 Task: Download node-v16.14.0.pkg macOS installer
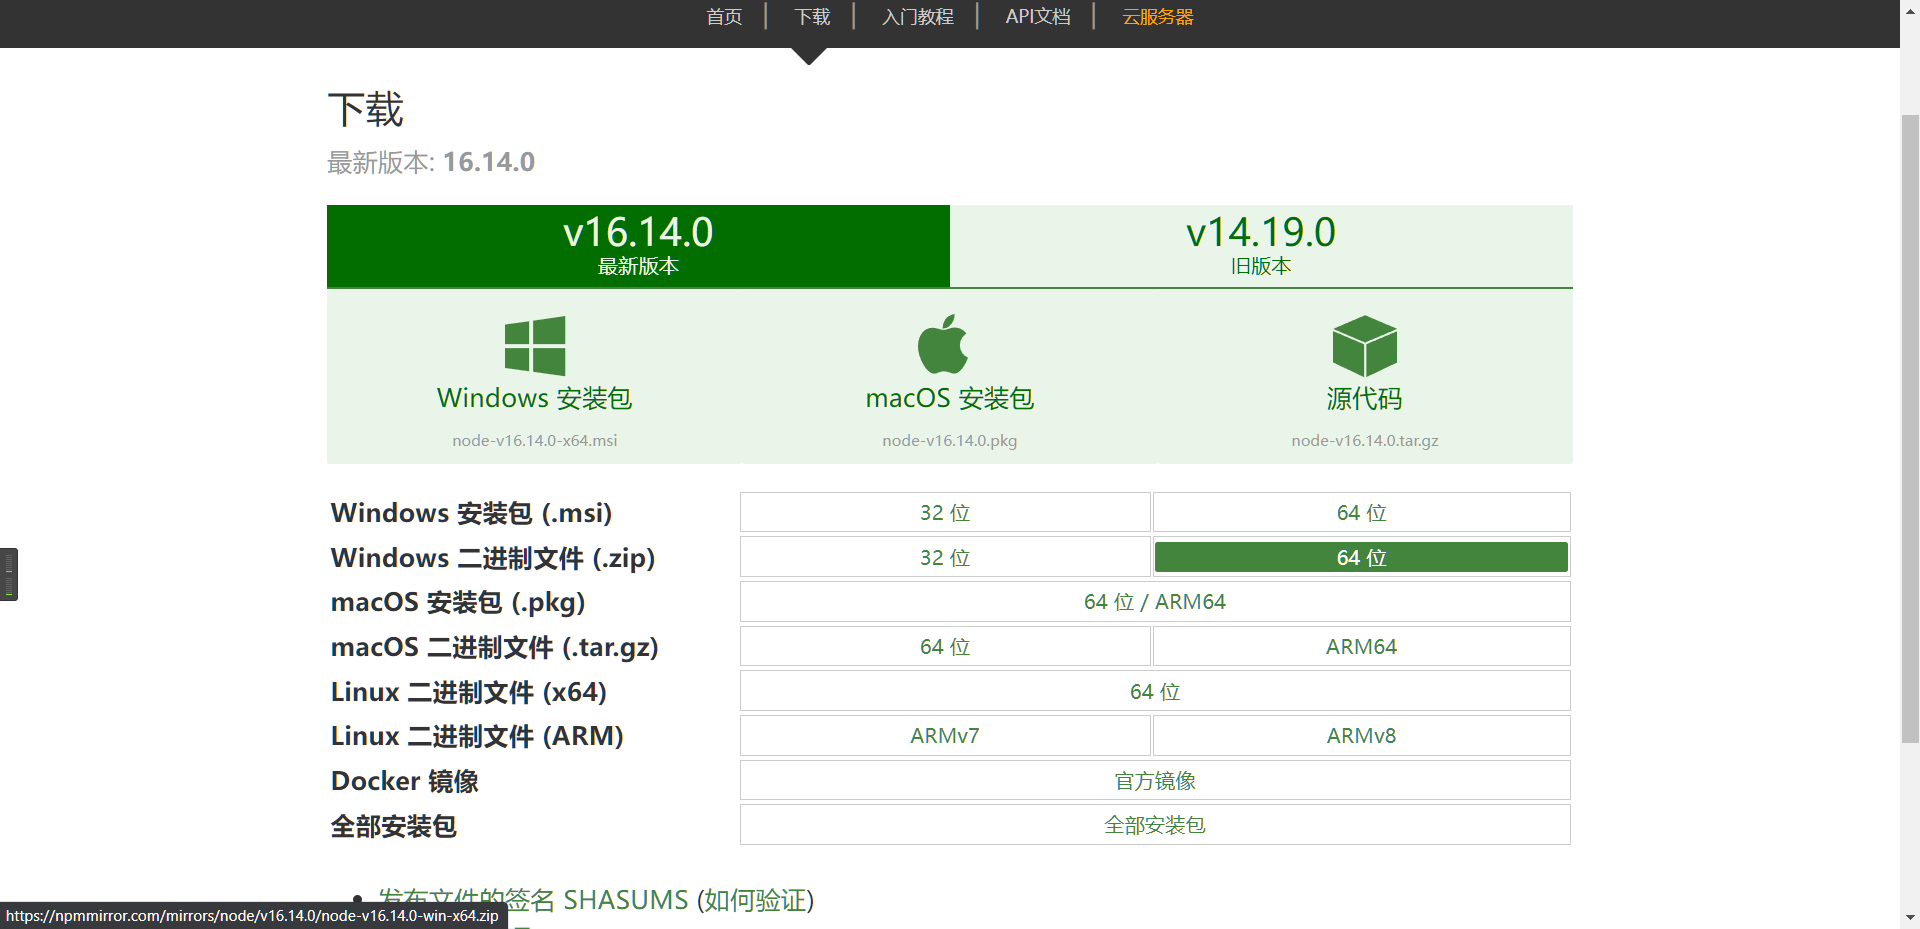[x=948, y=440]
